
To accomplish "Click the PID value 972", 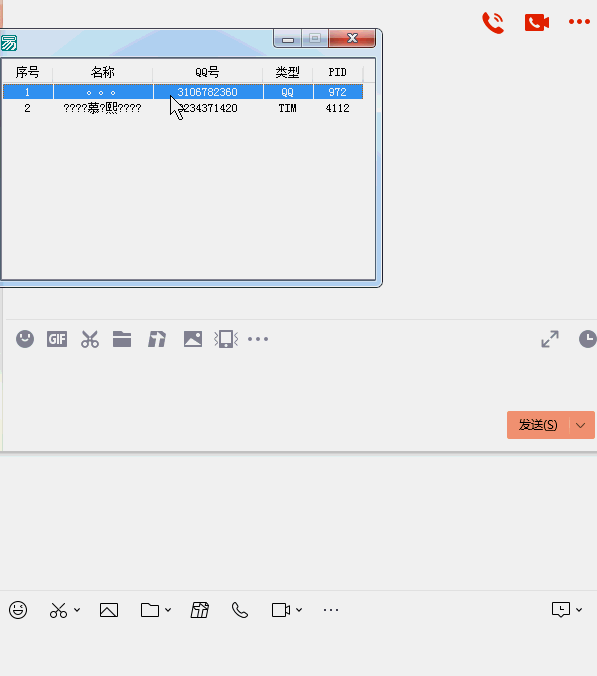I will (338, 92).
